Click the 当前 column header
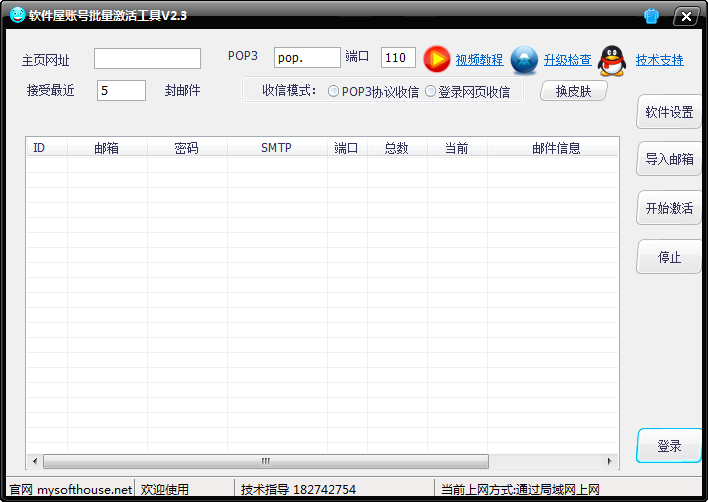The height and width of the screenshot is (502, 708). click(457, 148)
